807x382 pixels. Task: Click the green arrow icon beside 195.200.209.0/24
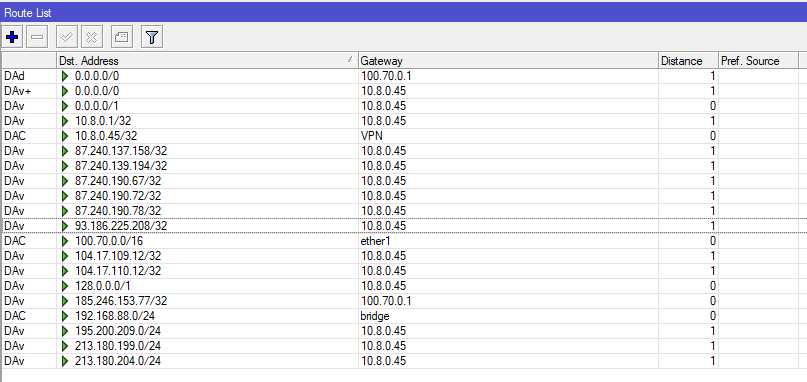(65, 330)
